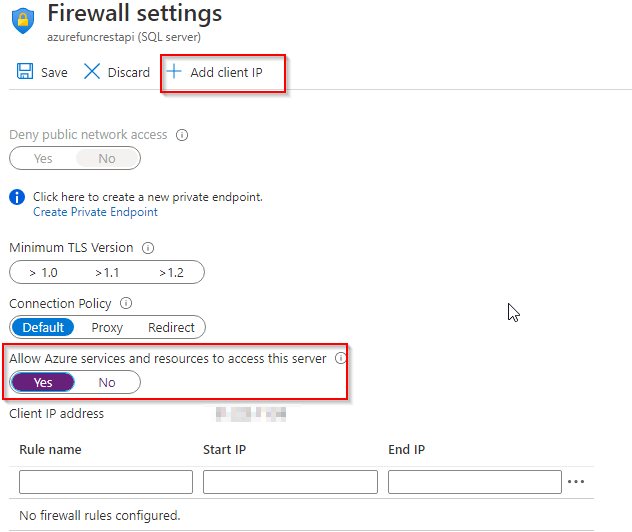Open the Create Private Endpoint link
Screen dimensions: 632x532
click(95, 212)
